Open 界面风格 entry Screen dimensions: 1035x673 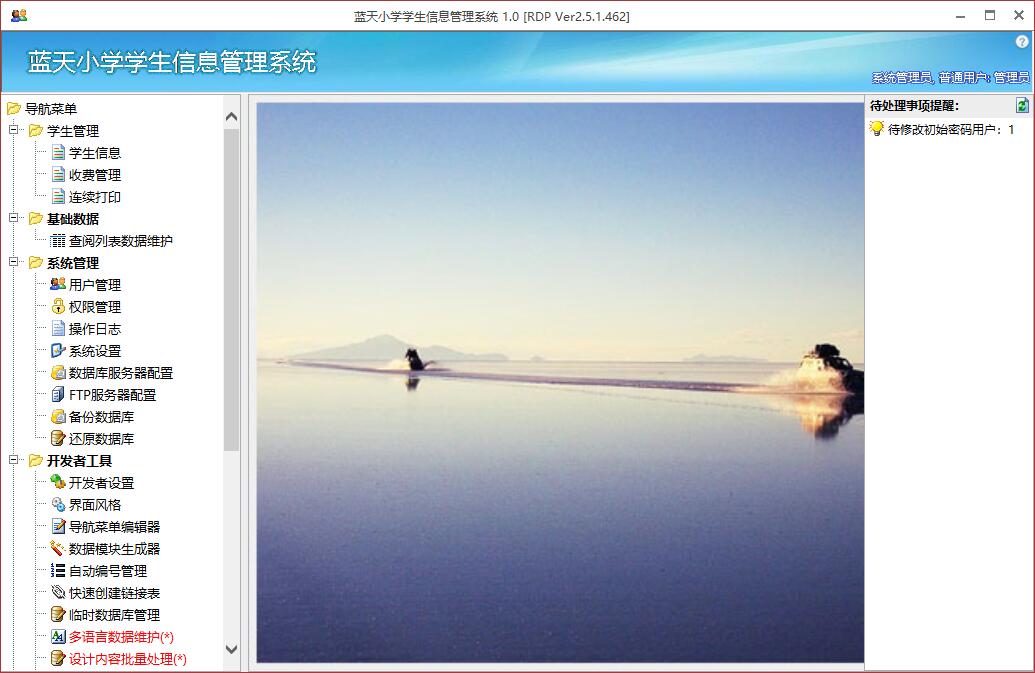click(95, 505)
